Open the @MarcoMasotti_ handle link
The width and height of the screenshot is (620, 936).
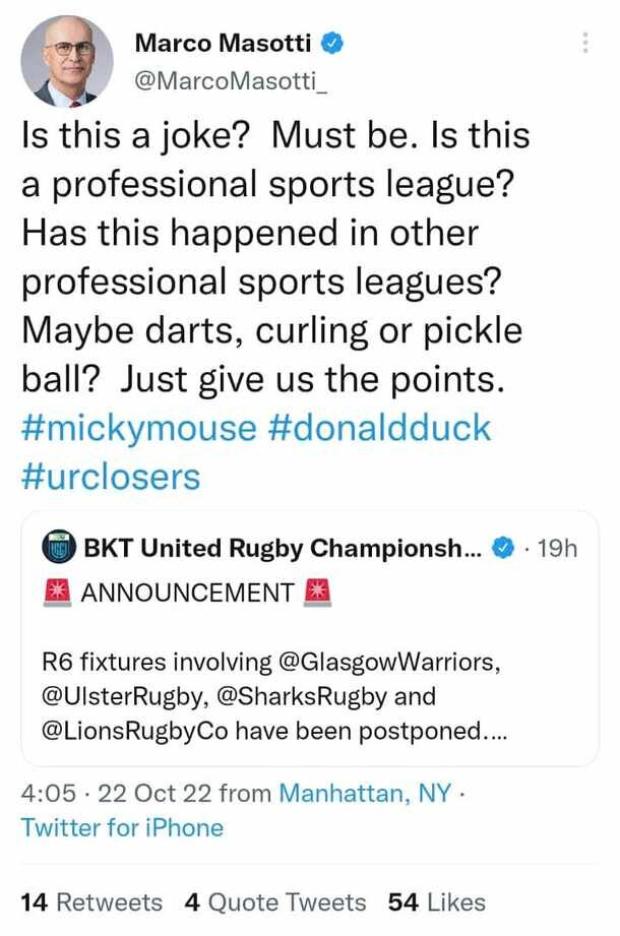232,81
